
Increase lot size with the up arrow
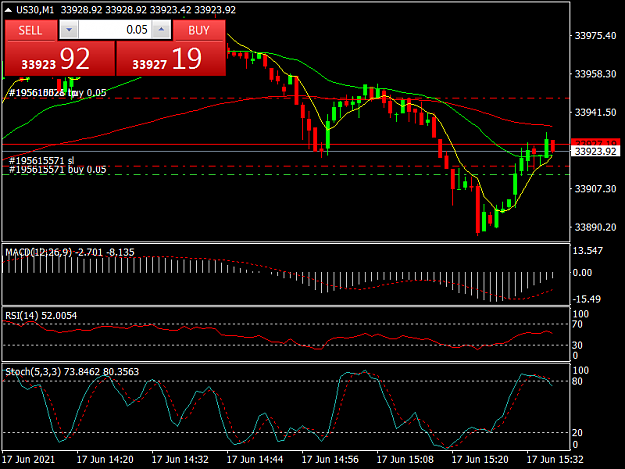161,30
